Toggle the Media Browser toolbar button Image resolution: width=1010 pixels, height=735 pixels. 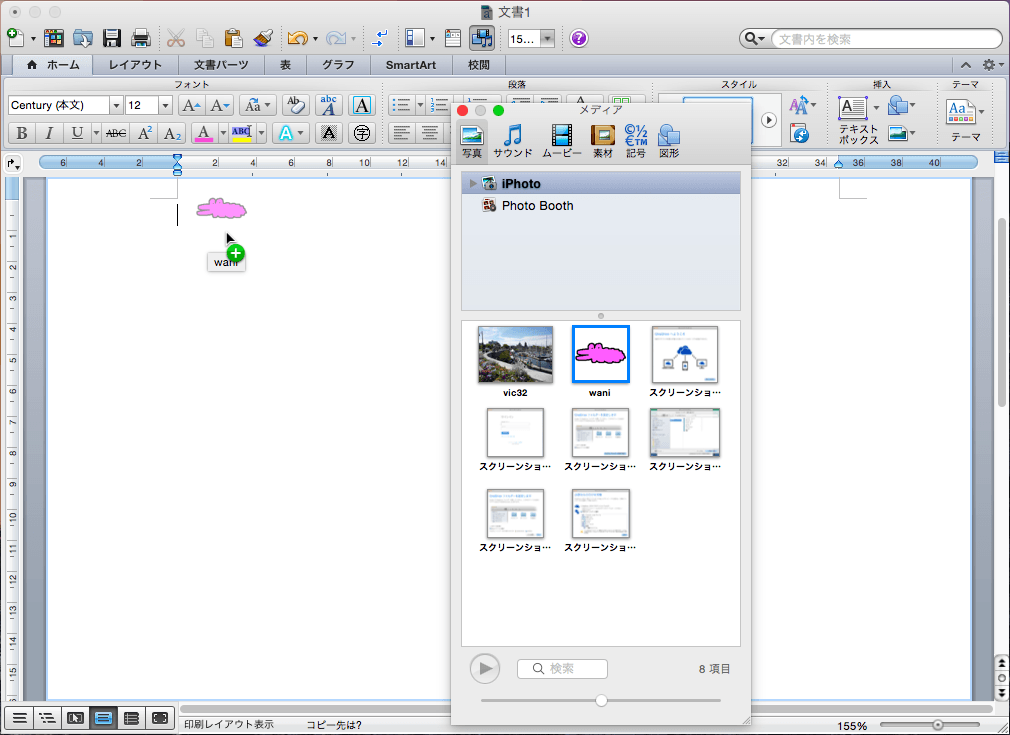point(481,39)
